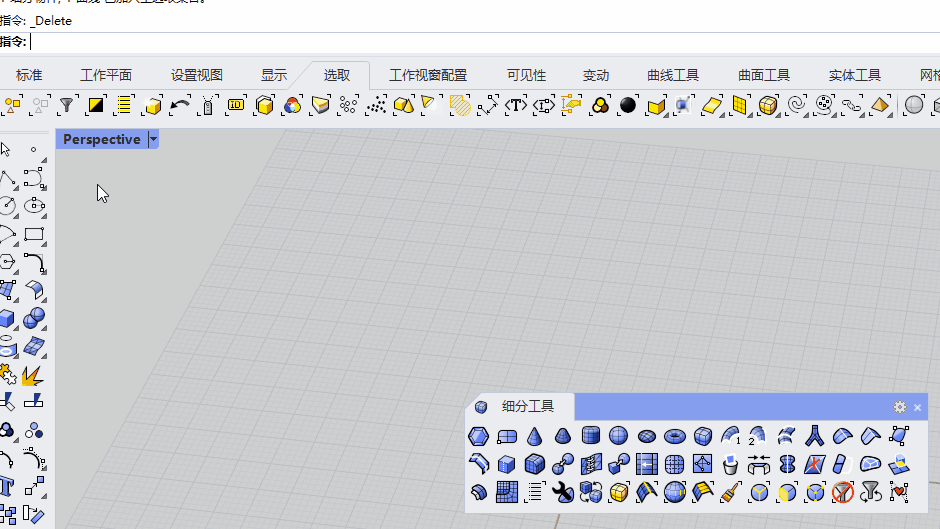Click the undo selection curved arrow icon
The height and width of the screenshot is (529, 940).
pyautogui.click(x=180, y=106)
